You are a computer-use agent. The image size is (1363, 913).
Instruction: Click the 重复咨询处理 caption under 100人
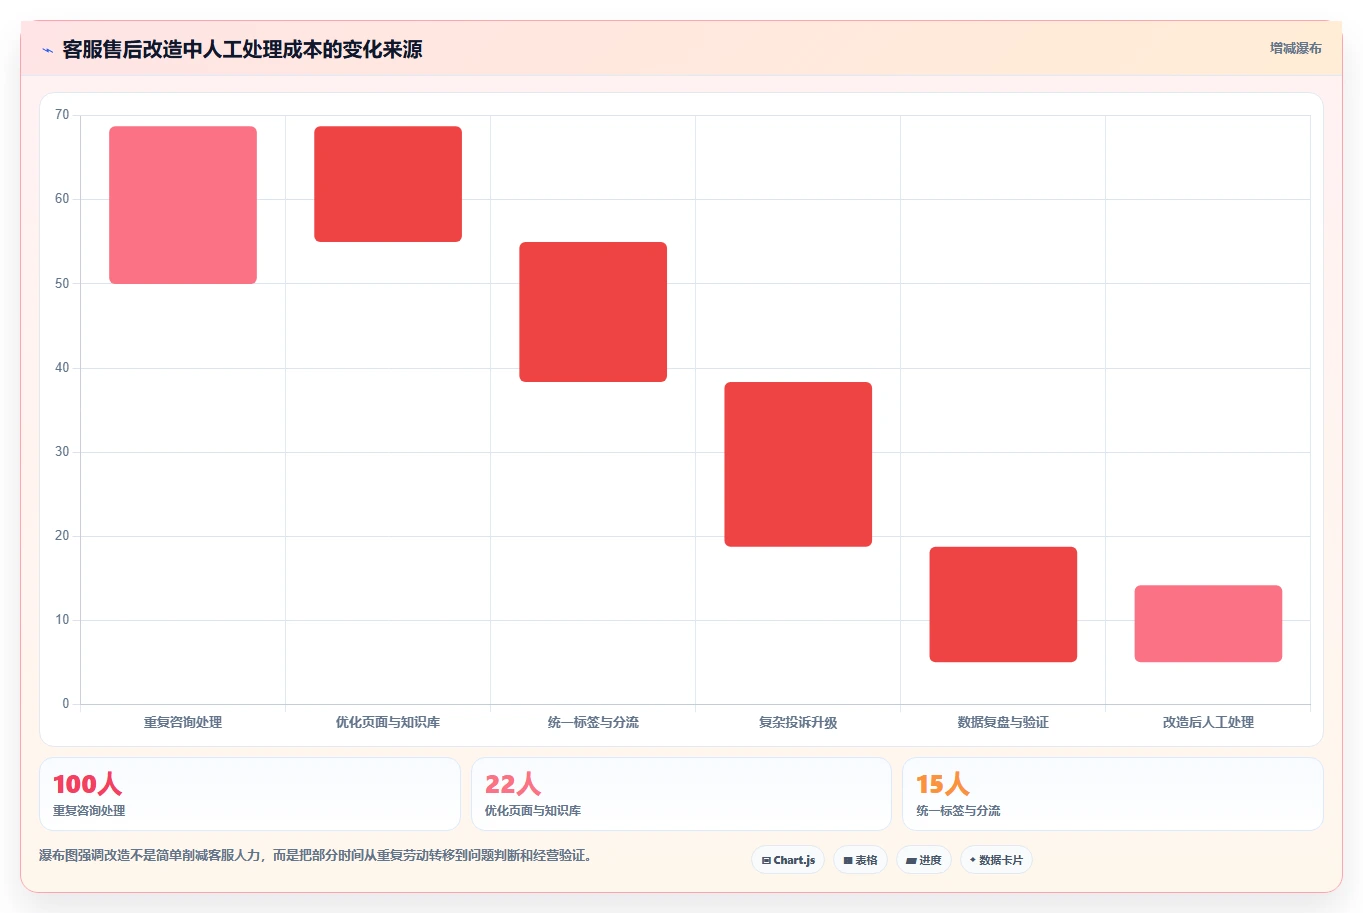89,811
